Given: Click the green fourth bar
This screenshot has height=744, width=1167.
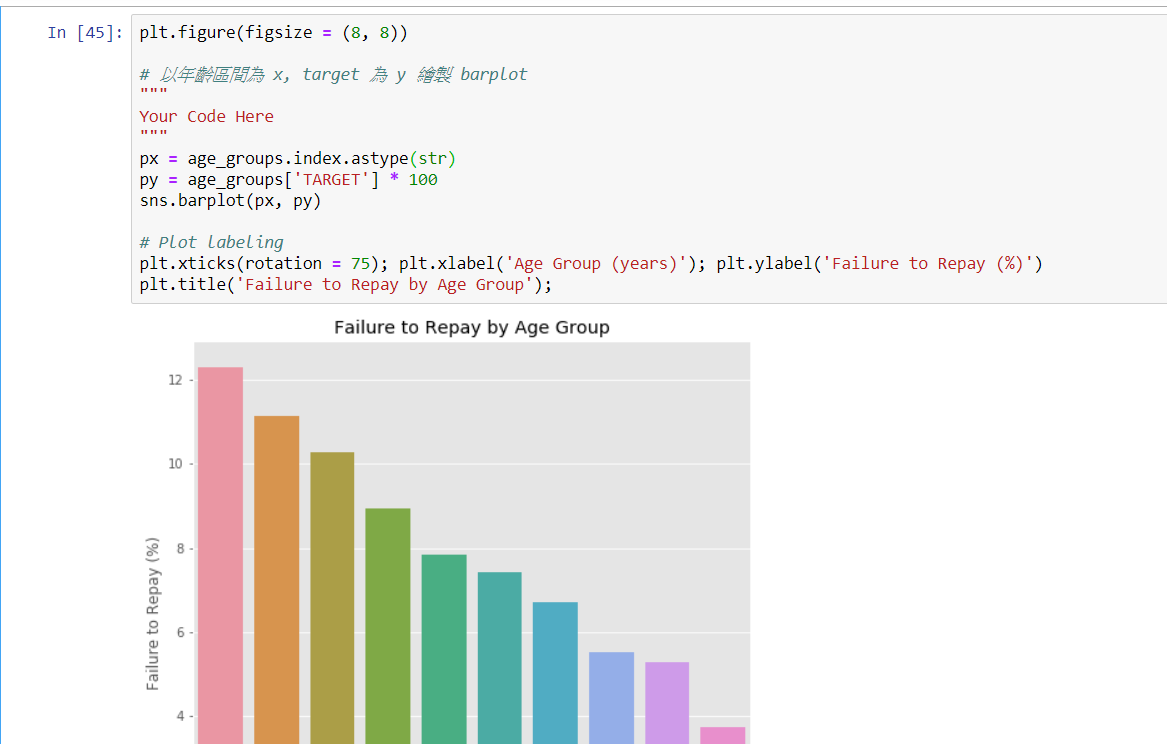Looking at the screenshot, I should 387,625.
